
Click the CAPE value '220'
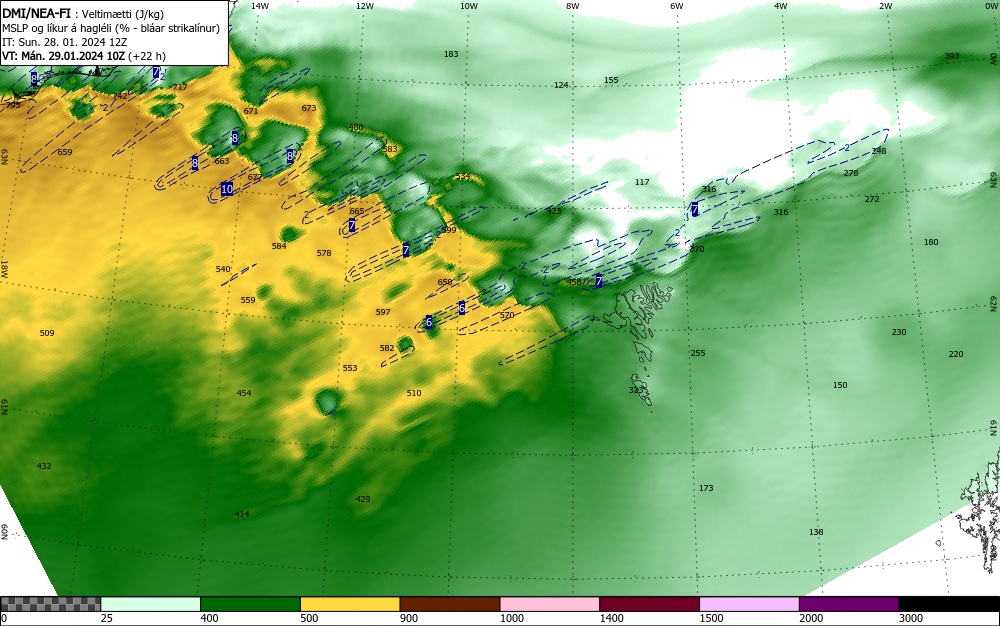(x=955, y=354)
